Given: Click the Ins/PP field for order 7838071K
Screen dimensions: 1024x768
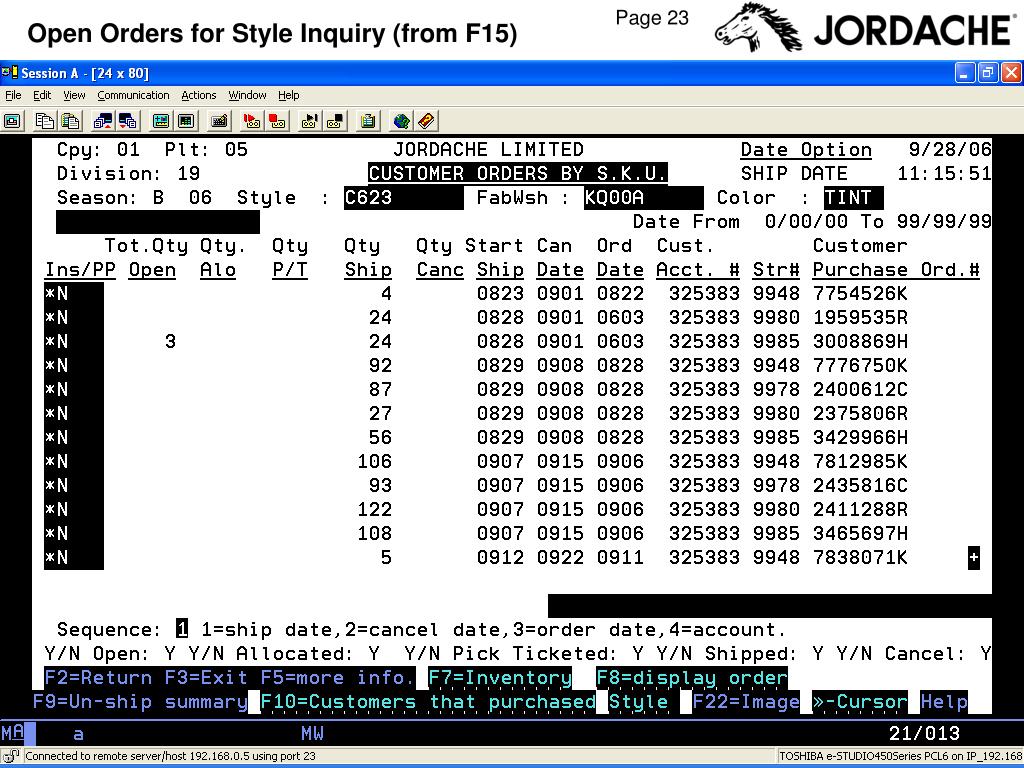Looking at the screenshot, I should [74, 558].
